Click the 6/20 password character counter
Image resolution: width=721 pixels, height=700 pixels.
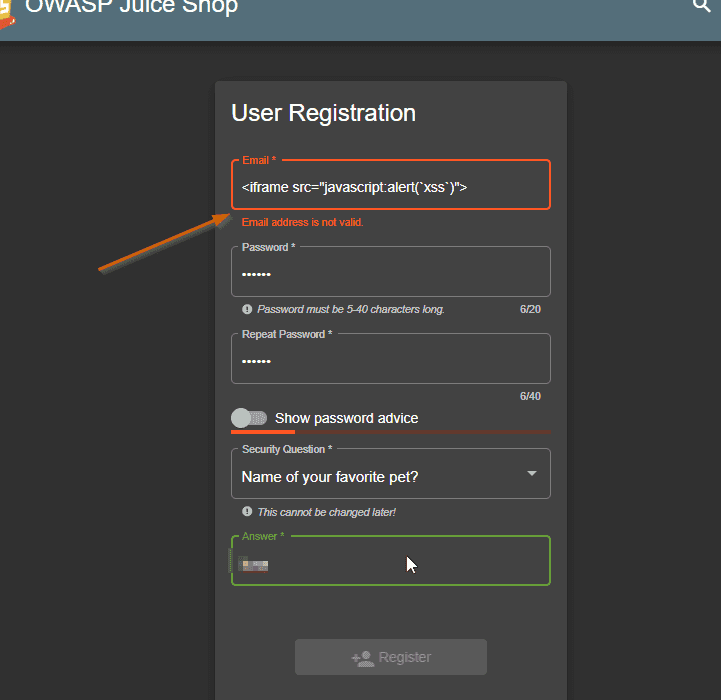click(x=530, y=310)
